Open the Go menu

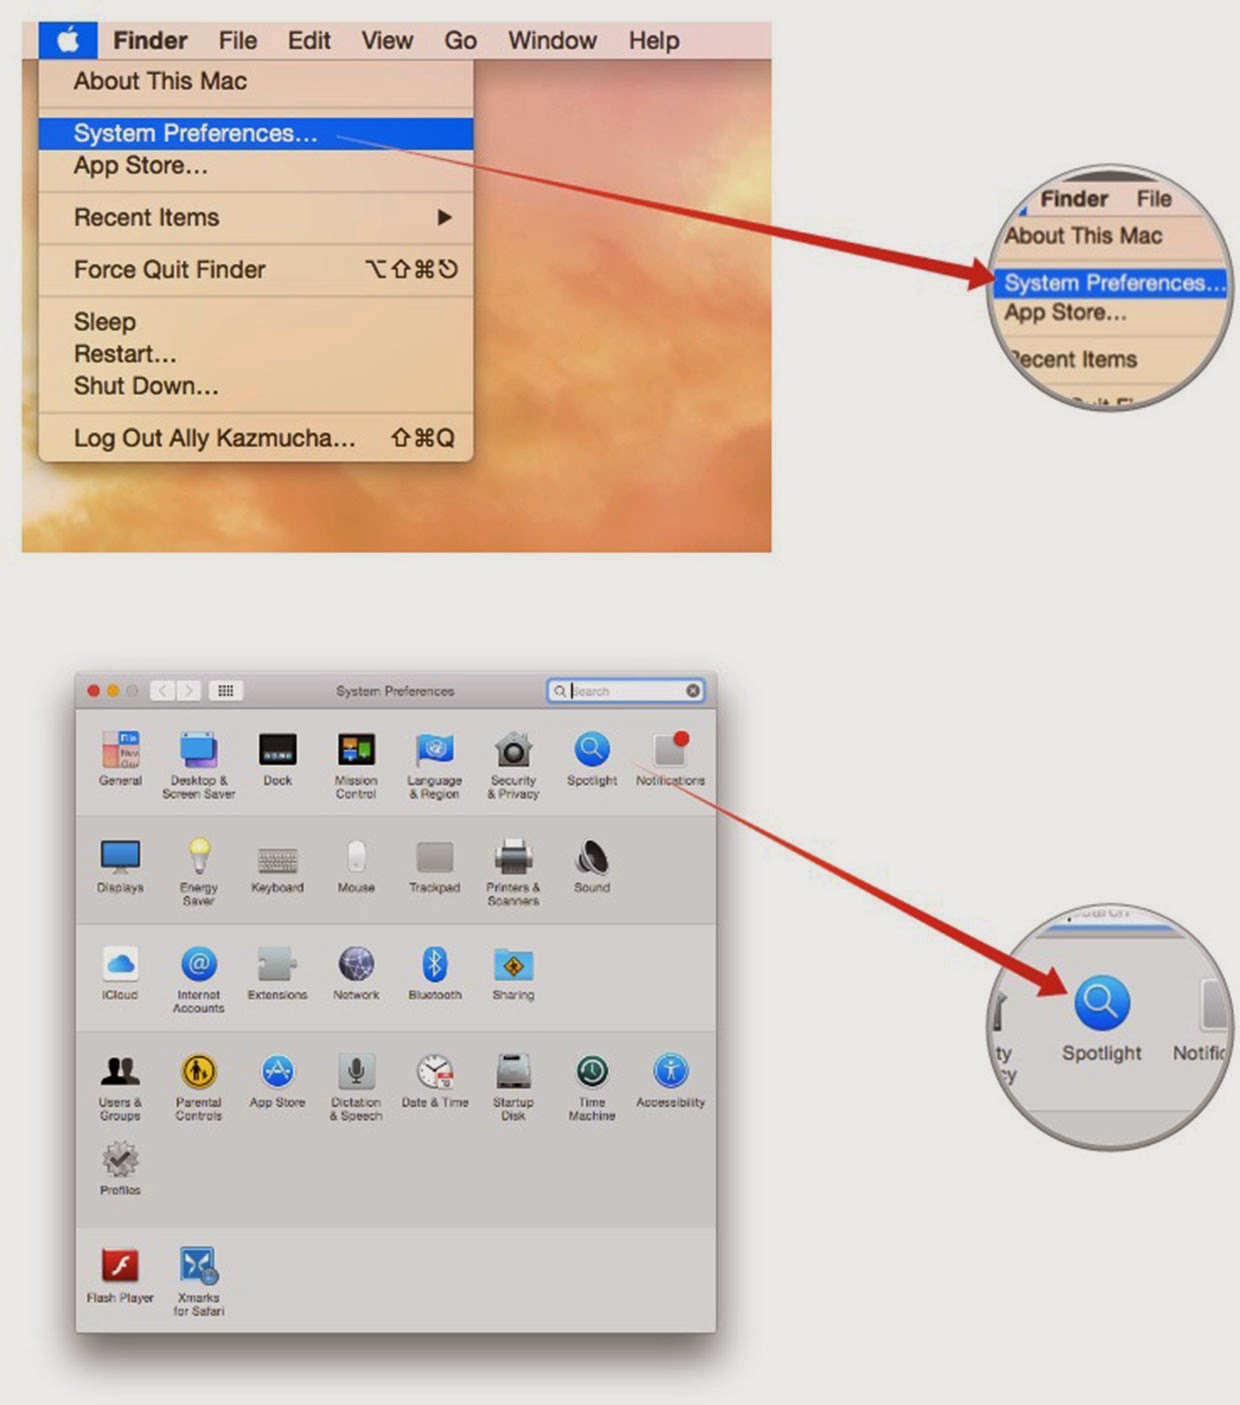click(460, 41)
